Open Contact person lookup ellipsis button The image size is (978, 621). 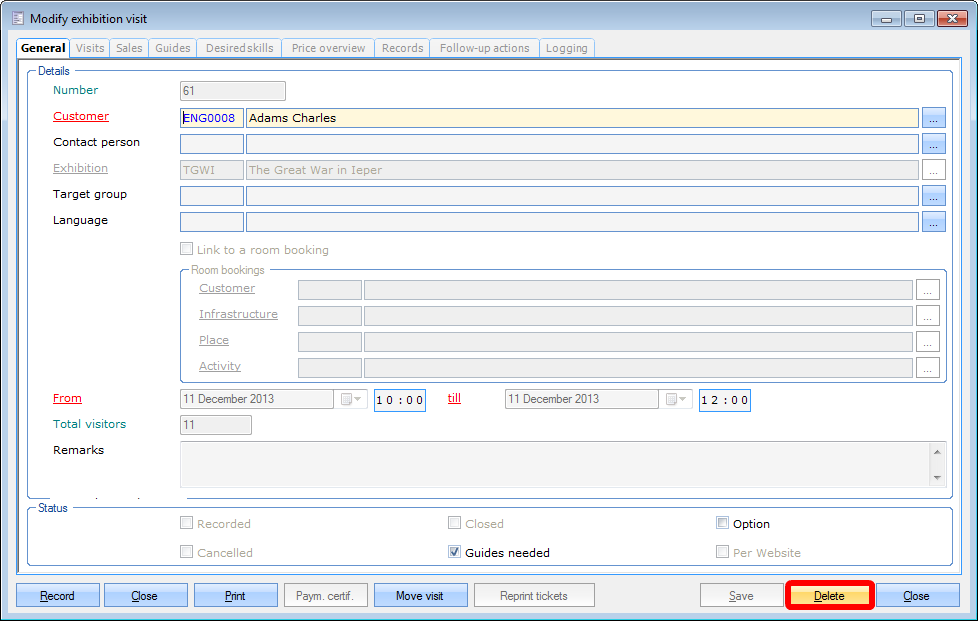933,144
